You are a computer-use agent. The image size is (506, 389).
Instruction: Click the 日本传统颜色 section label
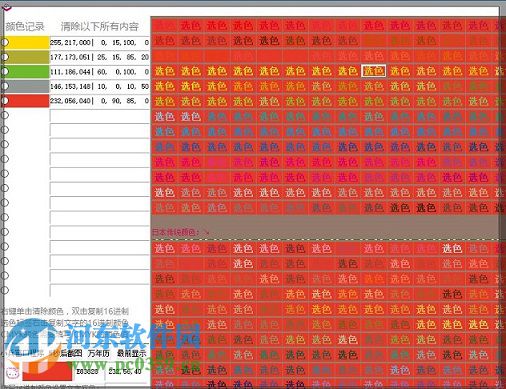click(x=175, y=232)
